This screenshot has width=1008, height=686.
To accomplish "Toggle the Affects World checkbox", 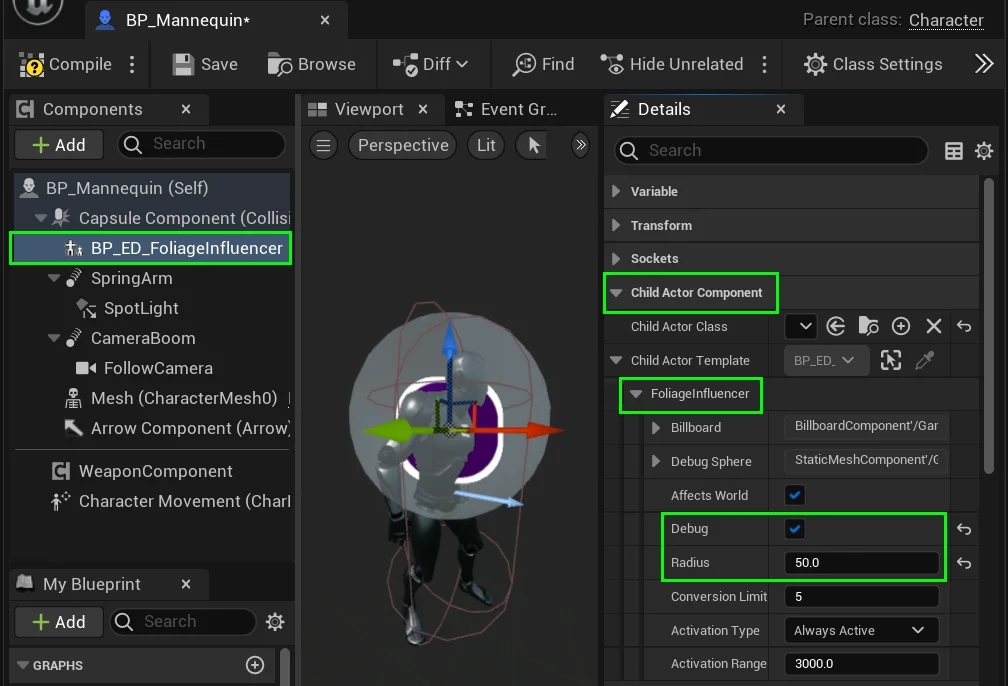I will [x=795, y=495].
